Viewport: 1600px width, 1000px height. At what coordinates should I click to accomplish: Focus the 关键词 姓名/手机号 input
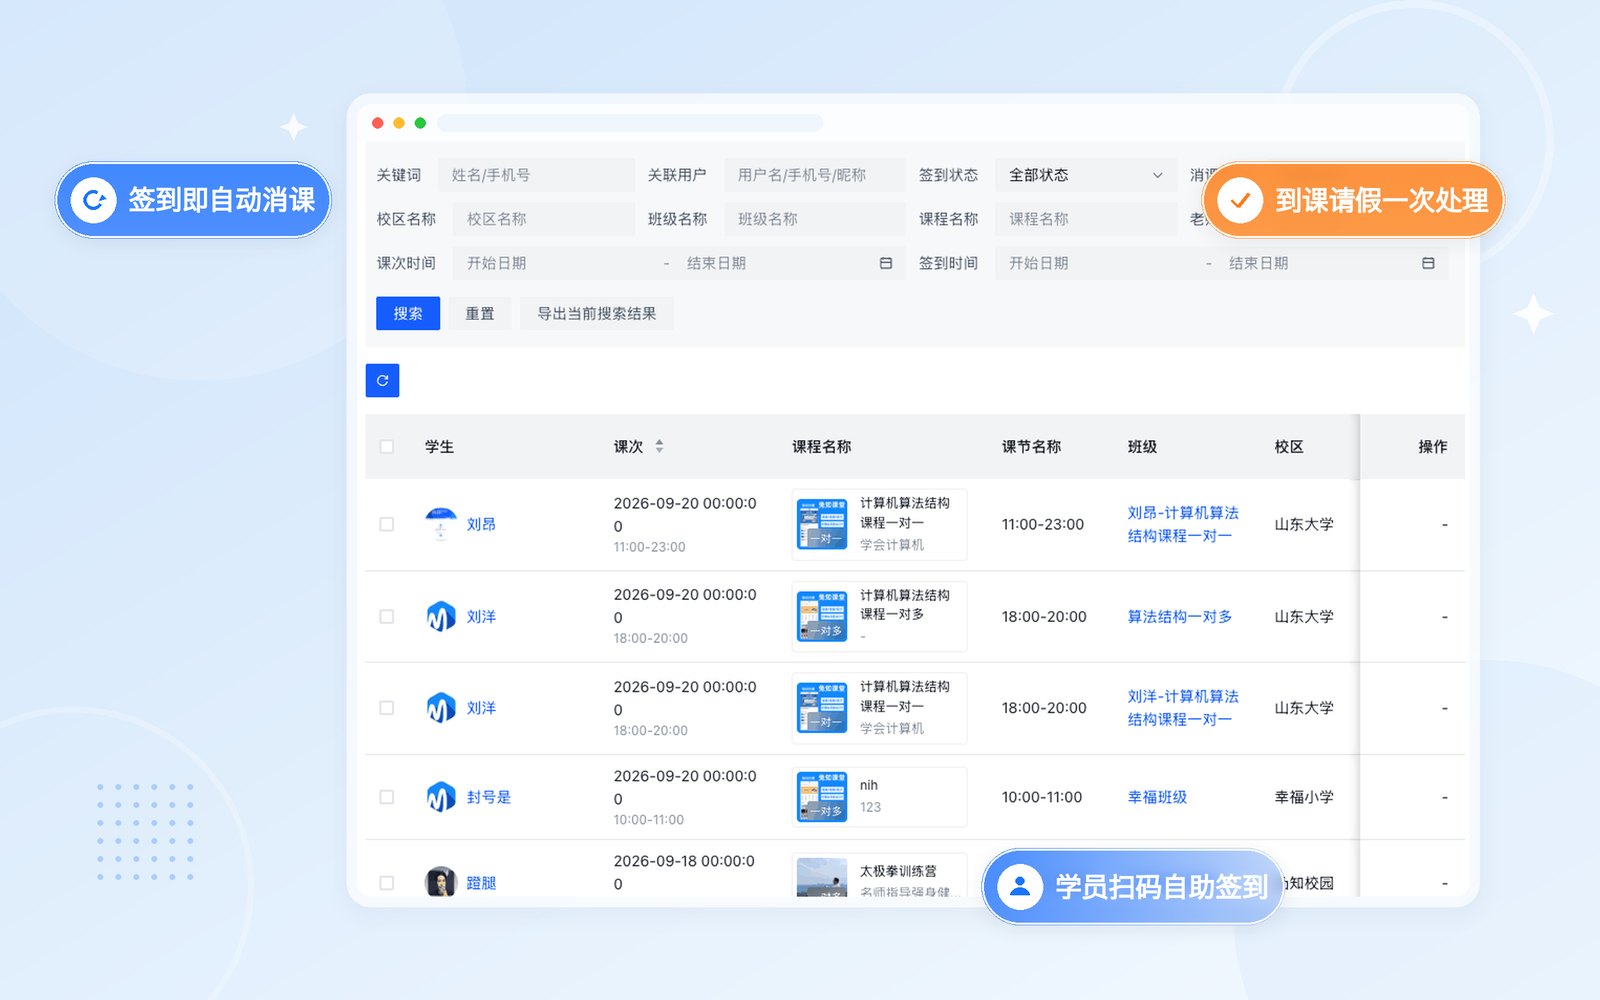[x=536, y=175]
